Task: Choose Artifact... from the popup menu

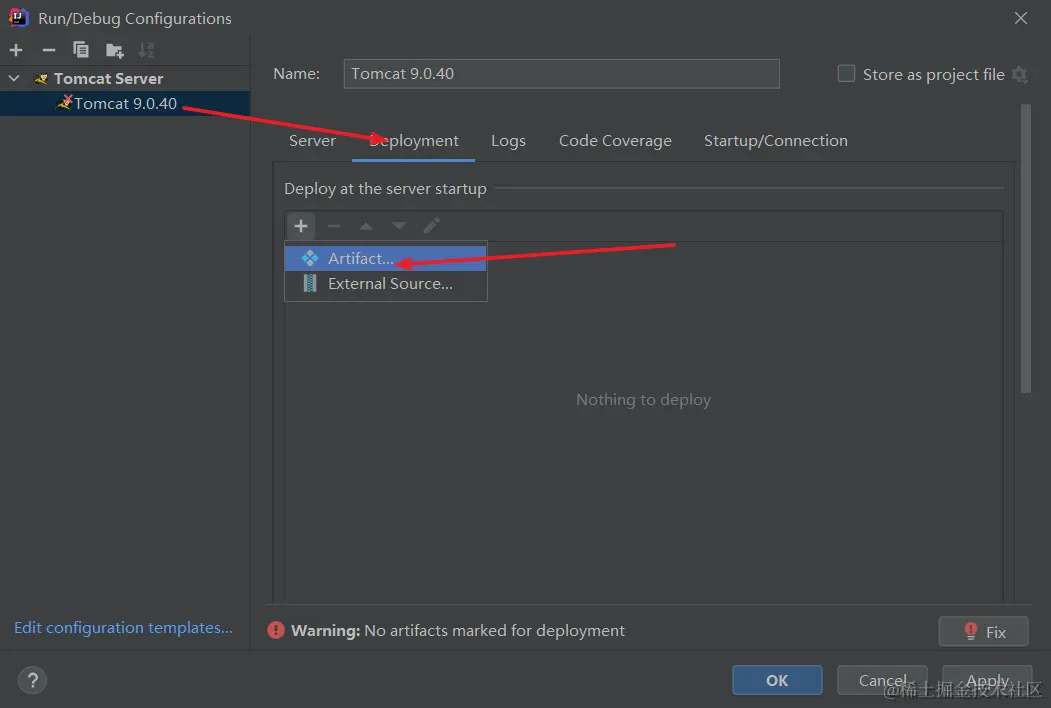Action: (x=385, y=258)
